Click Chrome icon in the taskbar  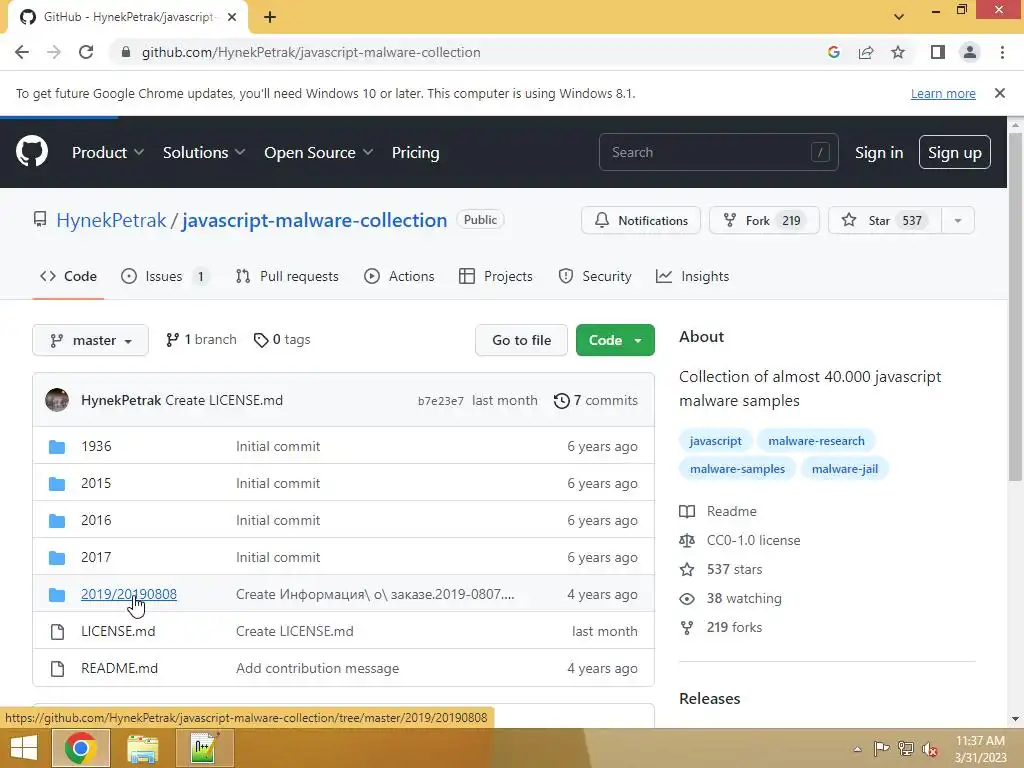(80, 748)
